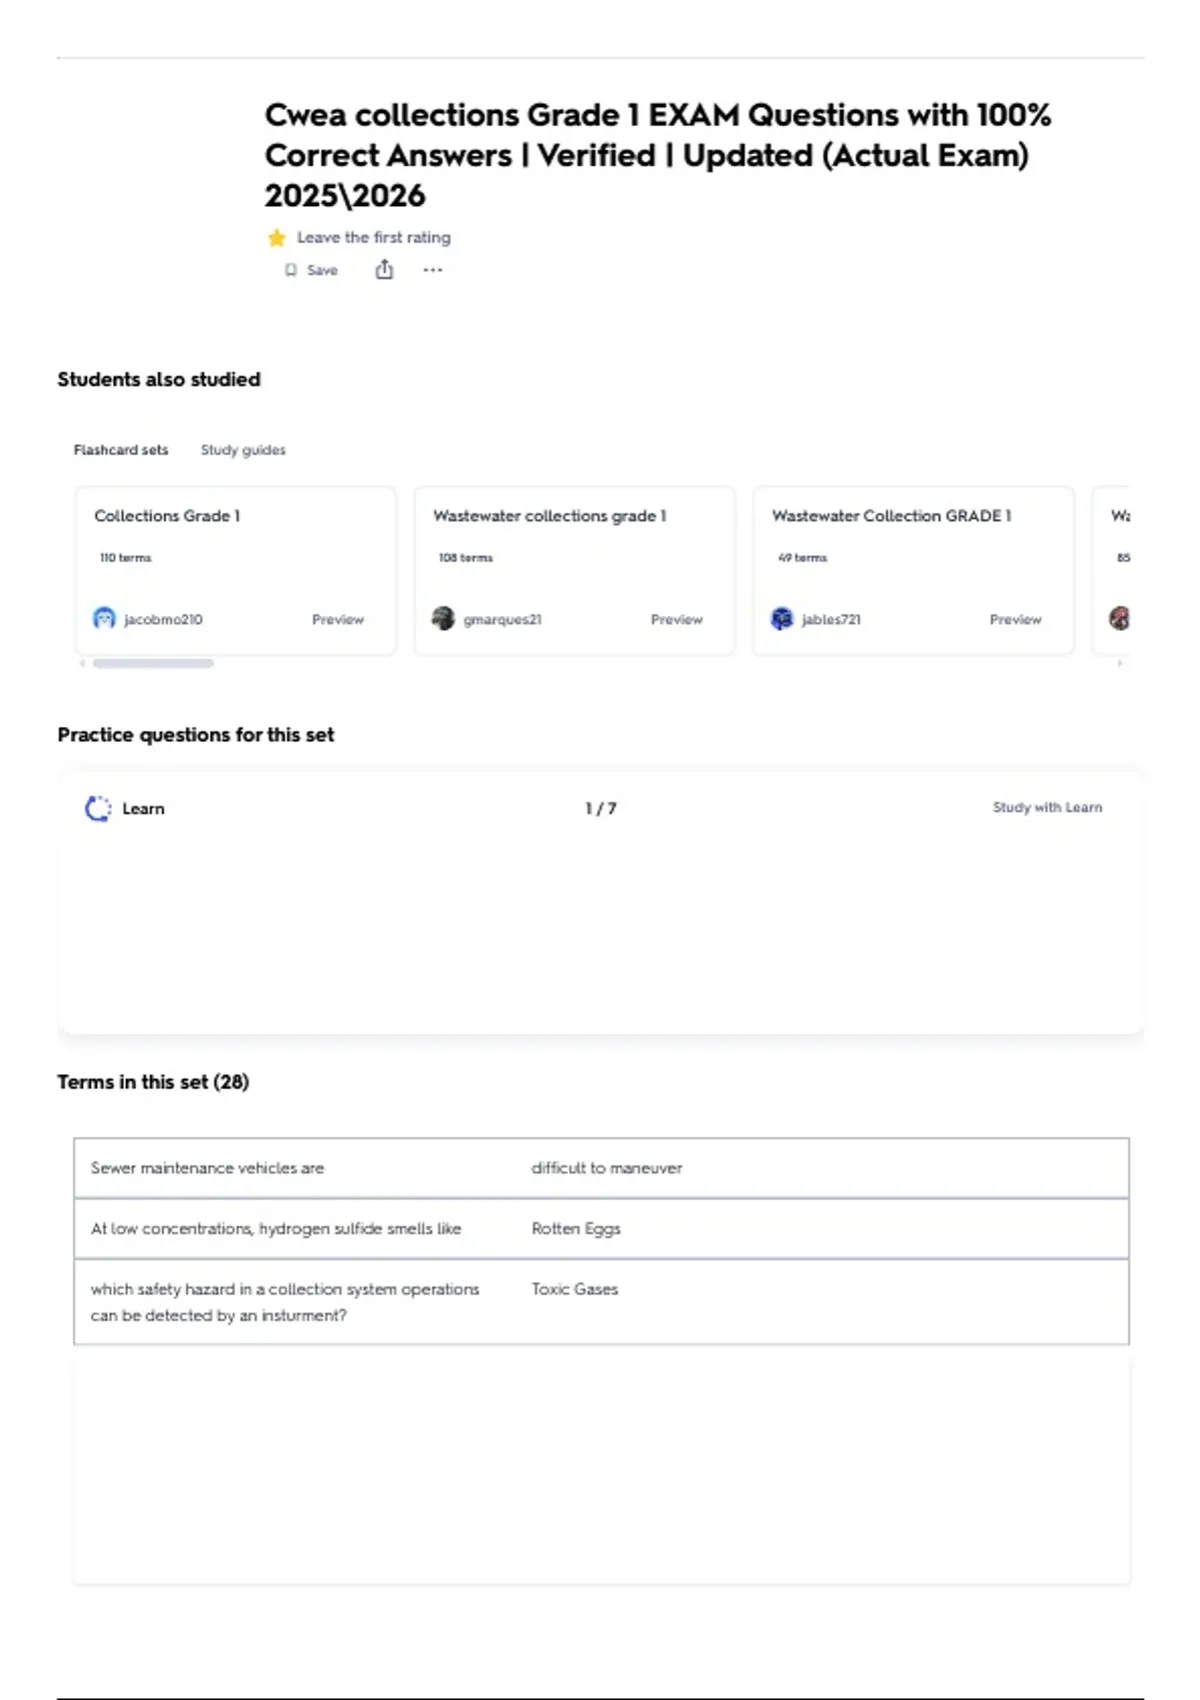The image size is (1200, 1700).
Task: Click the yellow rating star icon
Action: click(277, 238)
